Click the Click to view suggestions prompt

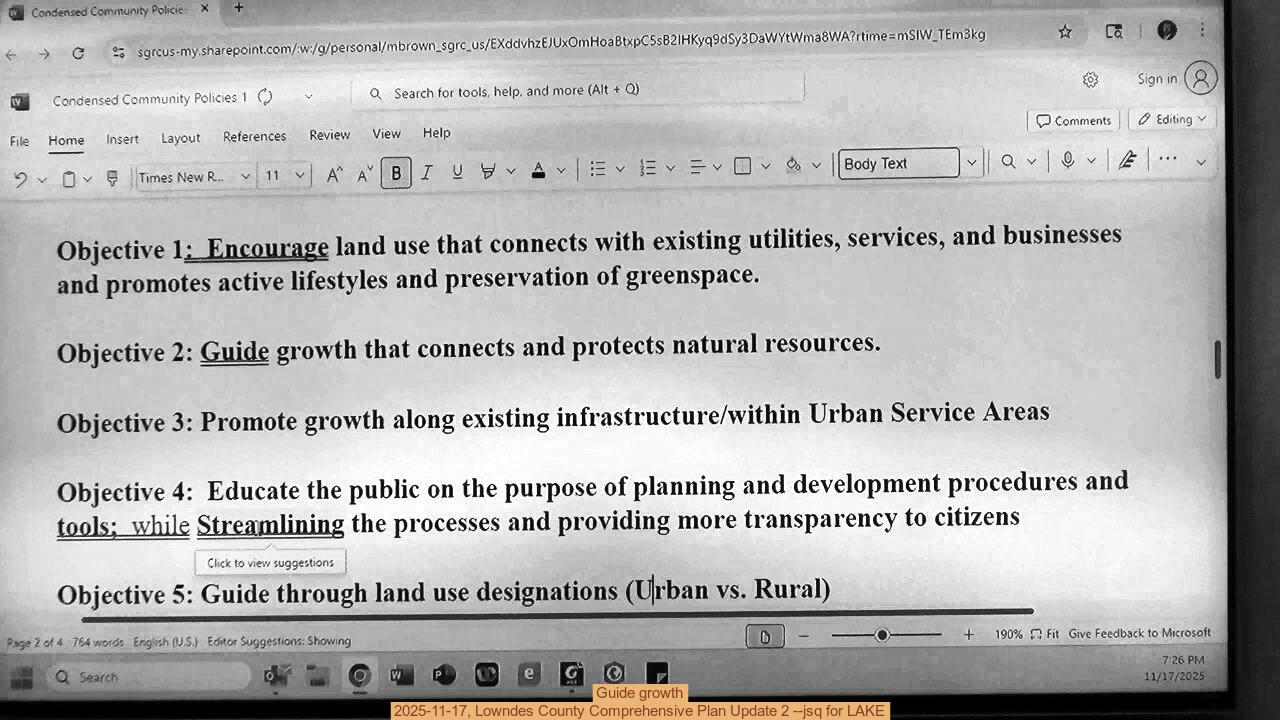pos(270,562)
